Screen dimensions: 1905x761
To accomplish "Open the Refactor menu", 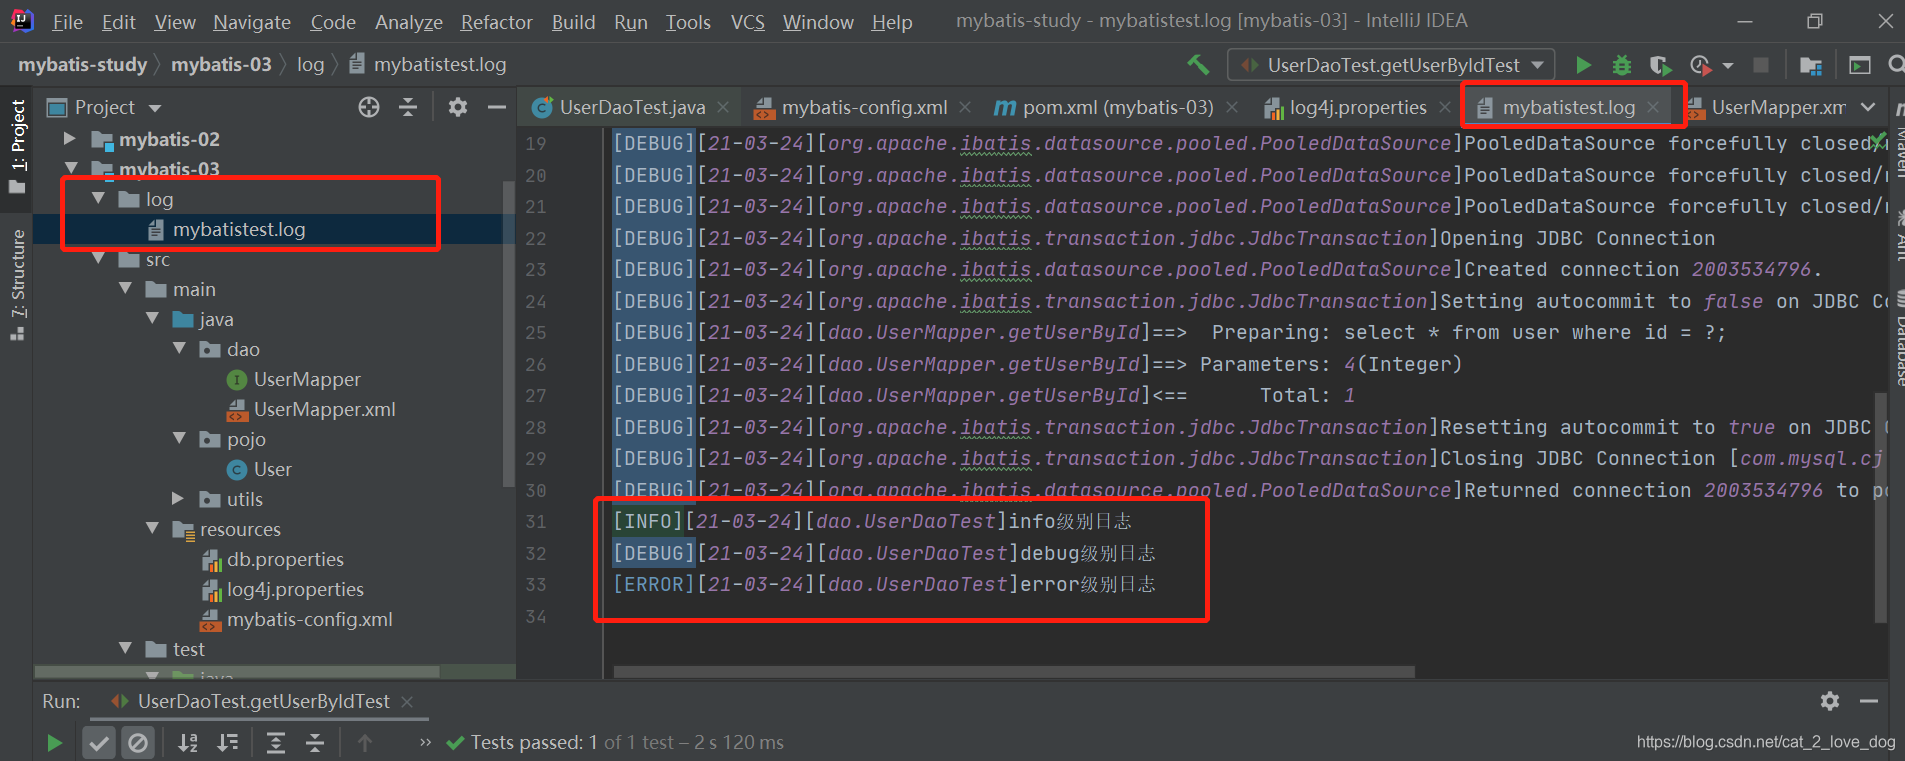I will click(x=496, y=21).
